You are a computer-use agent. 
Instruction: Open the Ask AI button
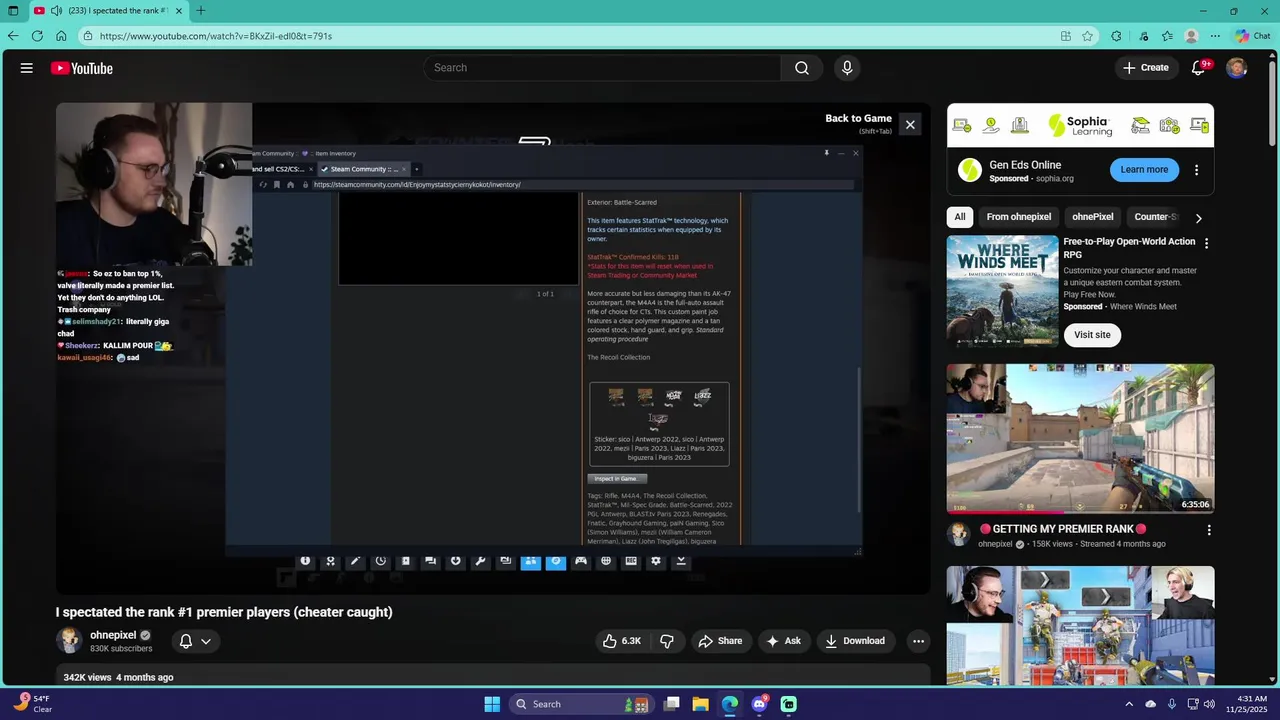(x=783, y=641)
